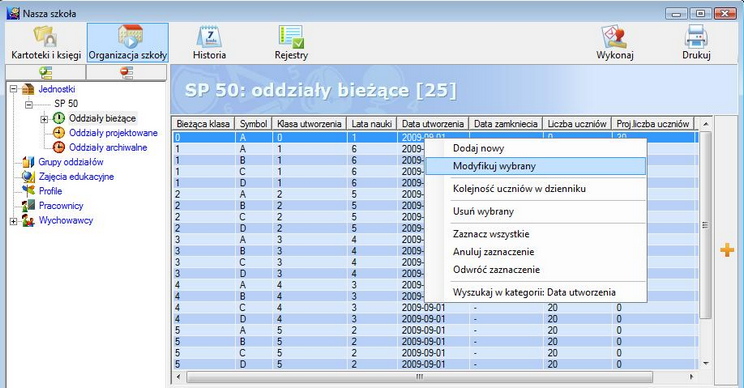Select Organizacja szkoły toolbar button
This screenshot has width=744, height=388.
tap(128, 43)
